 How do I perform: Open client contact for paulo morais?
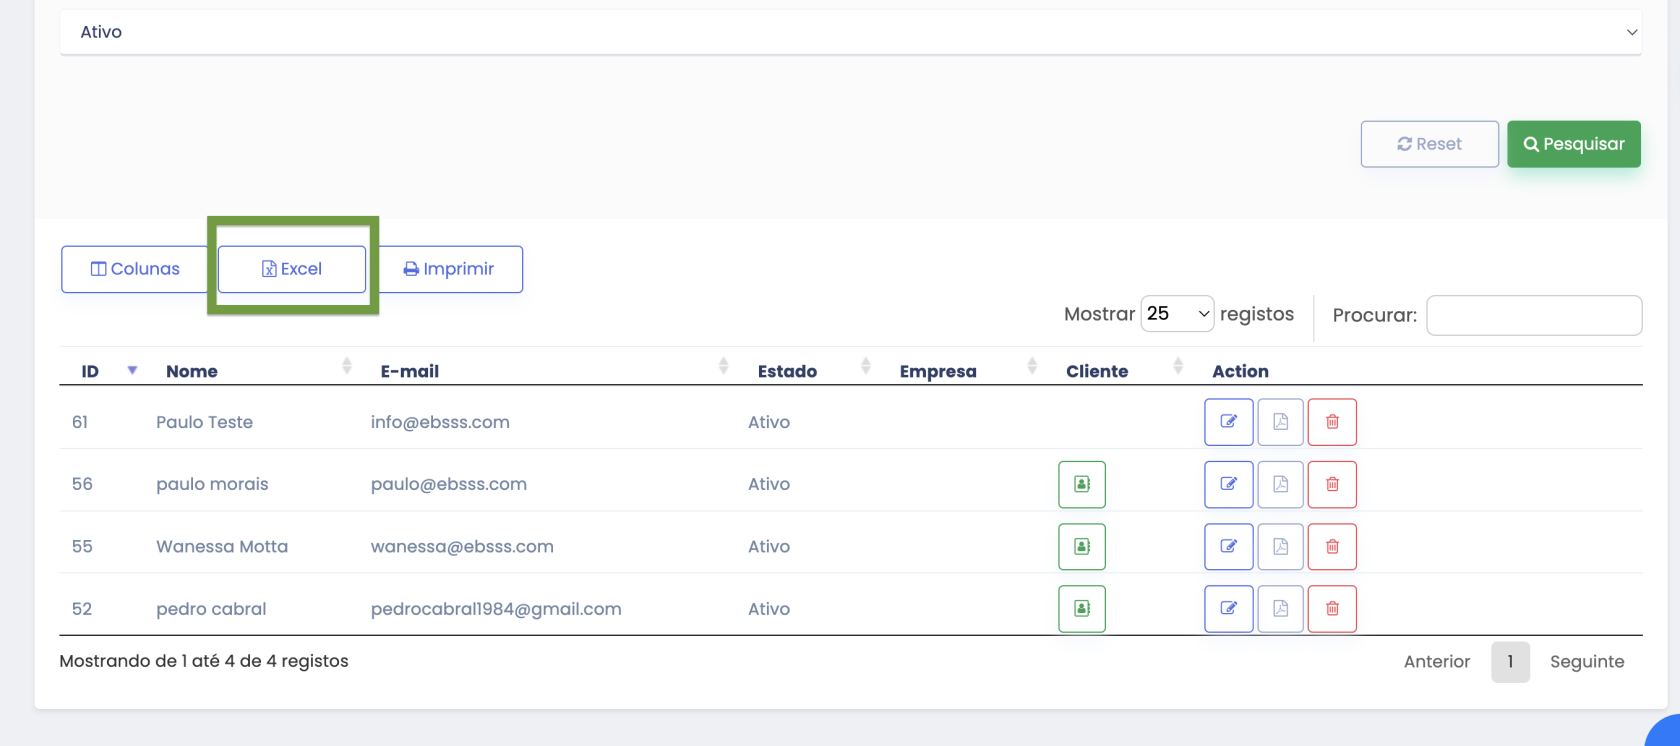(1082, 484)
